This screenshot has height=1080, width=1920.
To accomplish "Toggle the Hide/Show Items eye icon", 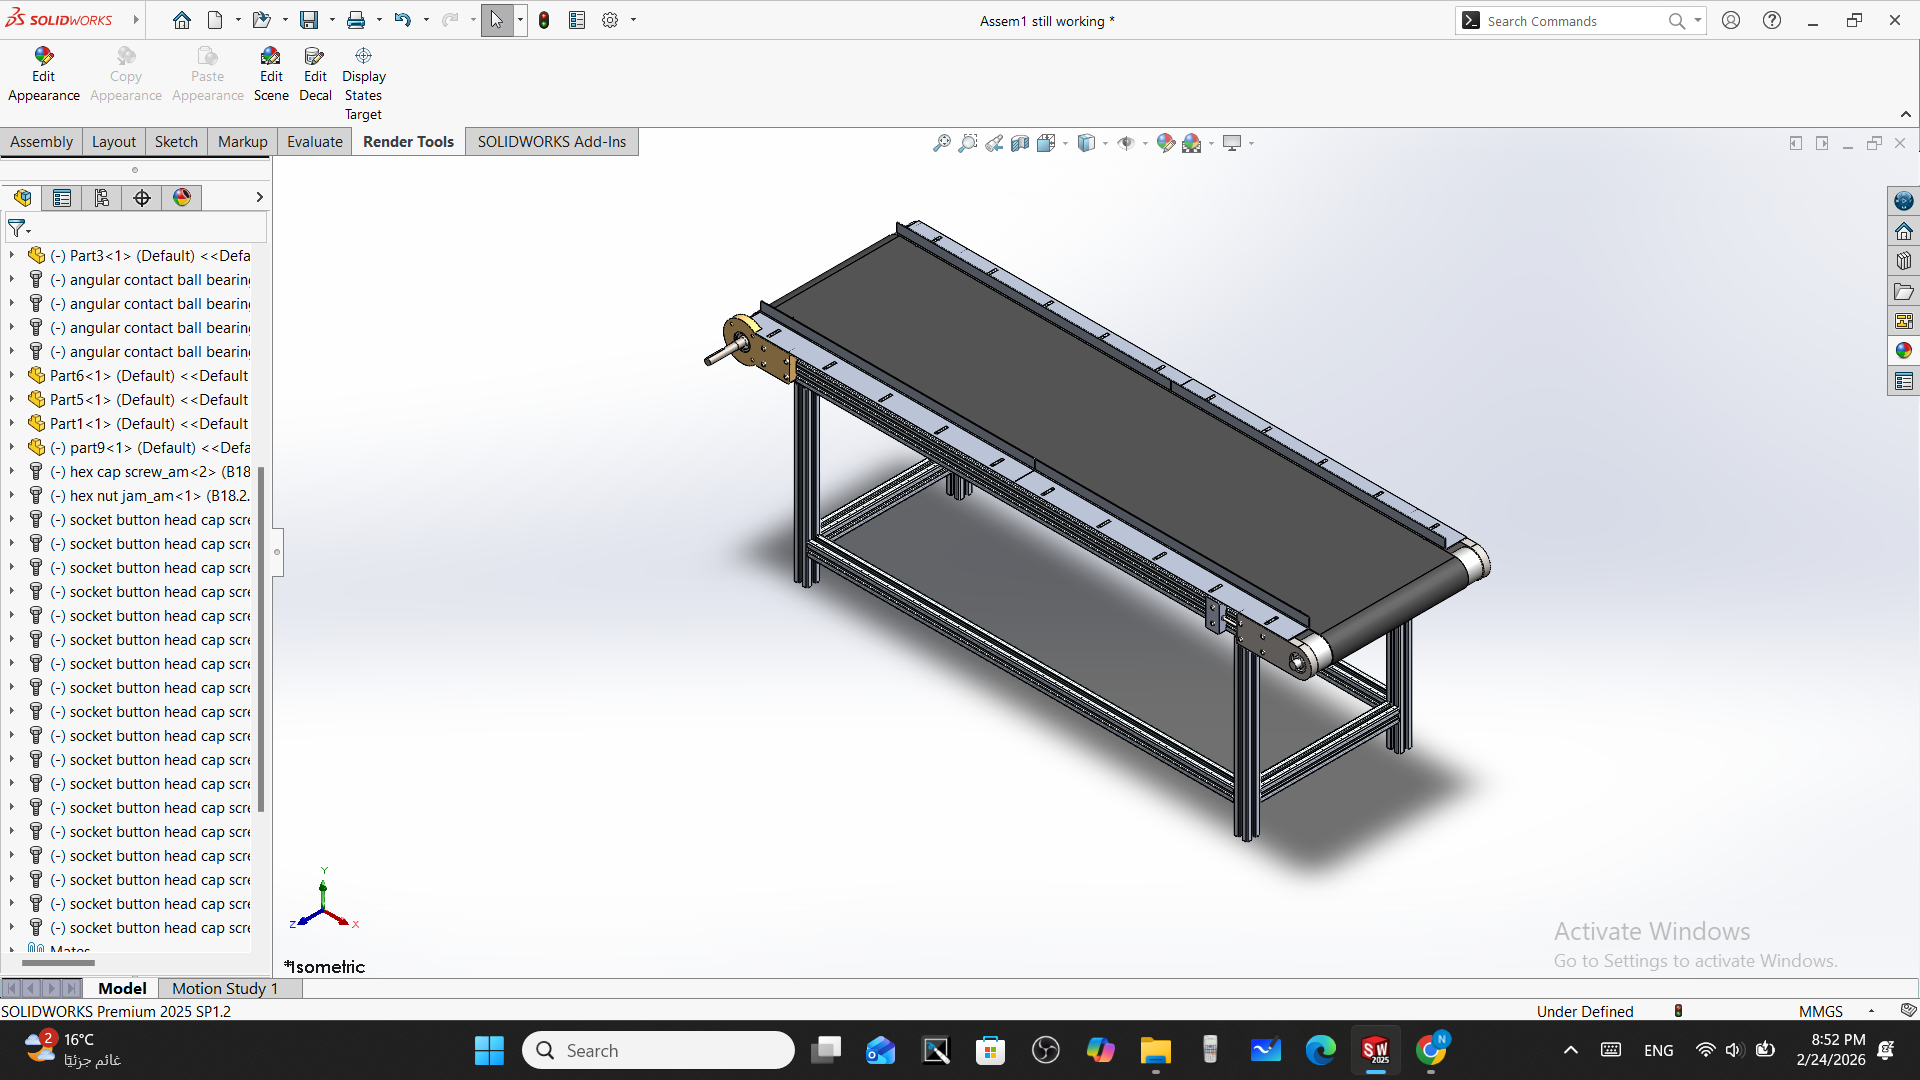I will point(1126,143).
